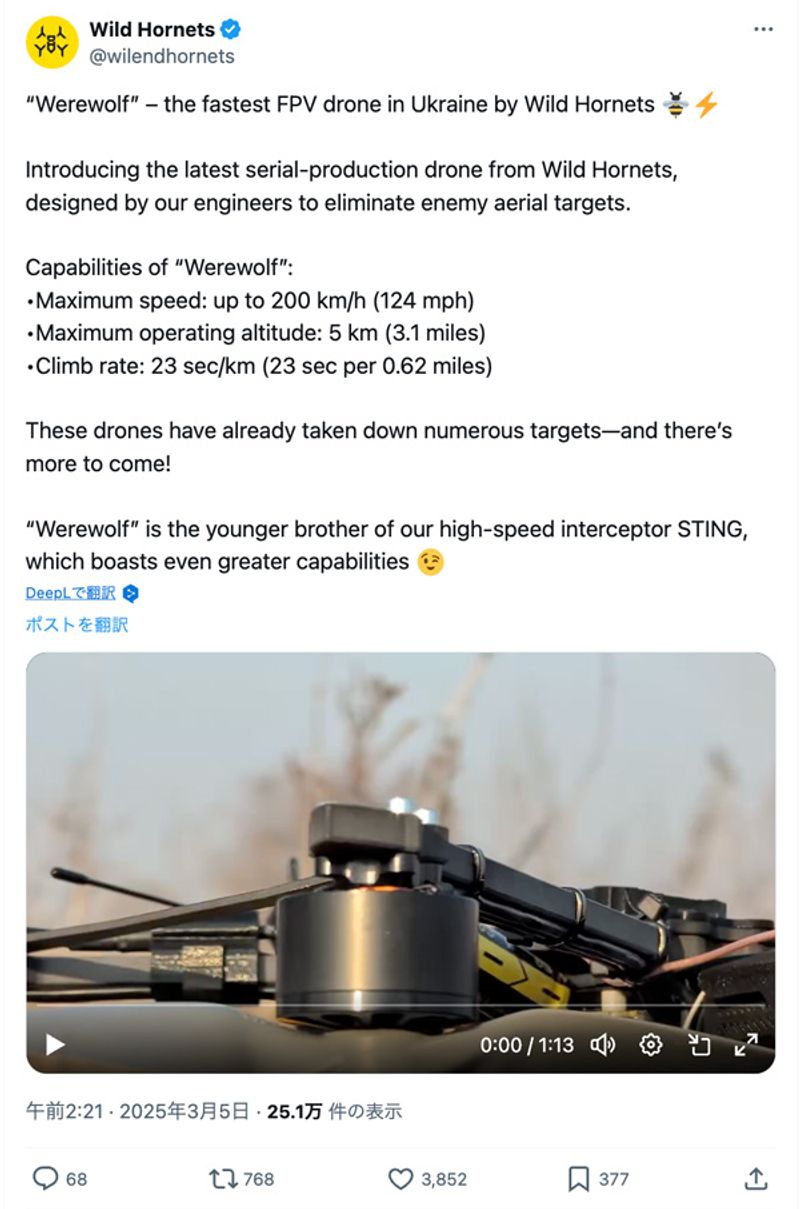Play the Werewolf drone video
Screen dimensions: 800x1209
(x=55, y=1045)
